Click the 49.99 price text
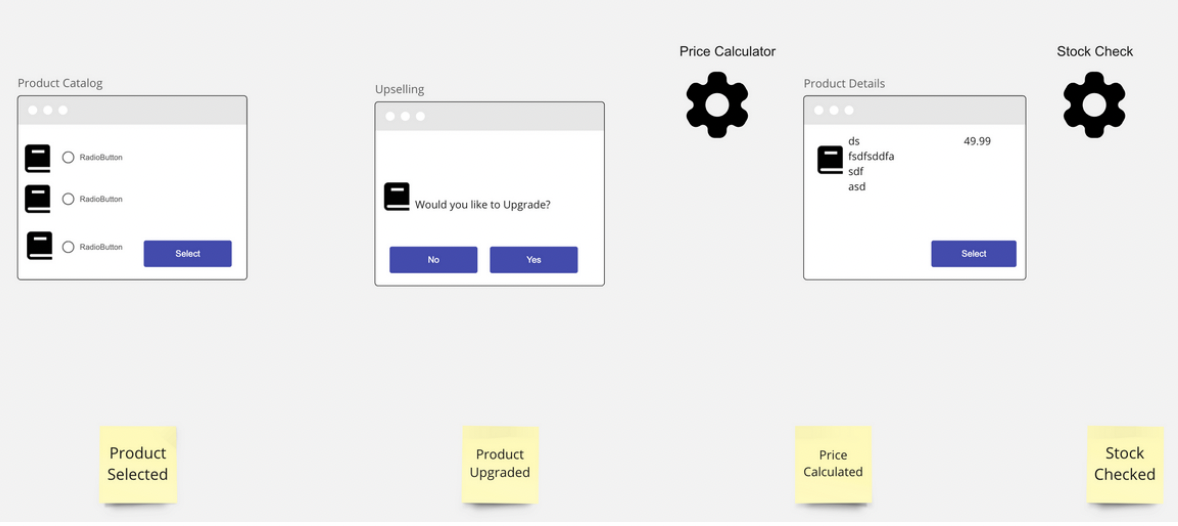The height and width of the screenshot is (526, 1178). (977, 141)
